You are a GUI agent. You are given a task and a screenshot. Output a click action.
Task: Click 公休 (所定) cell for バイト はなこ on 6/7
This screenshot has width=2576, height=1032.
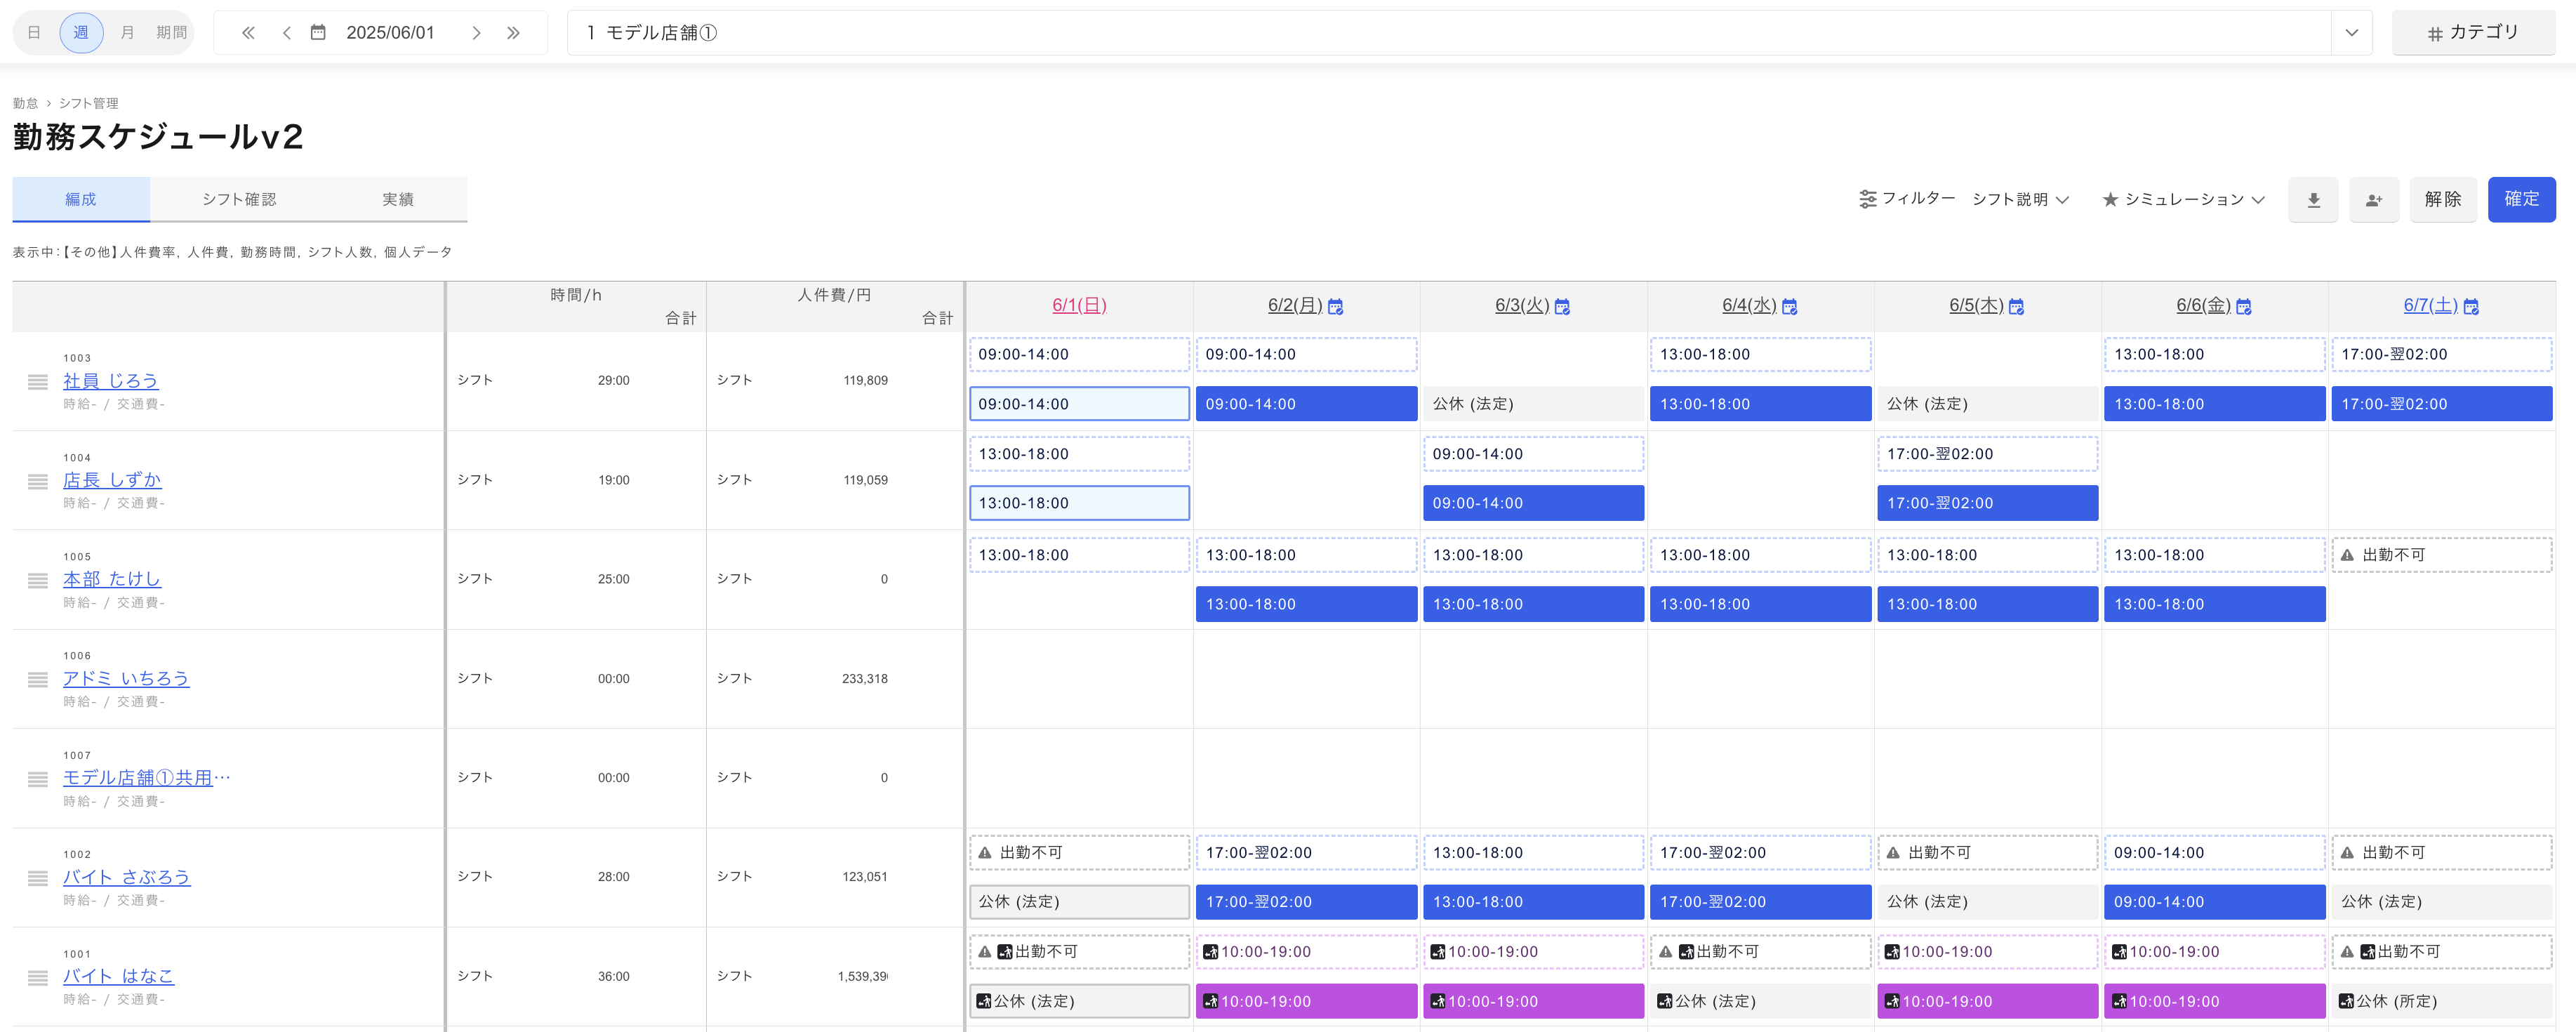click(2441, 1001)
